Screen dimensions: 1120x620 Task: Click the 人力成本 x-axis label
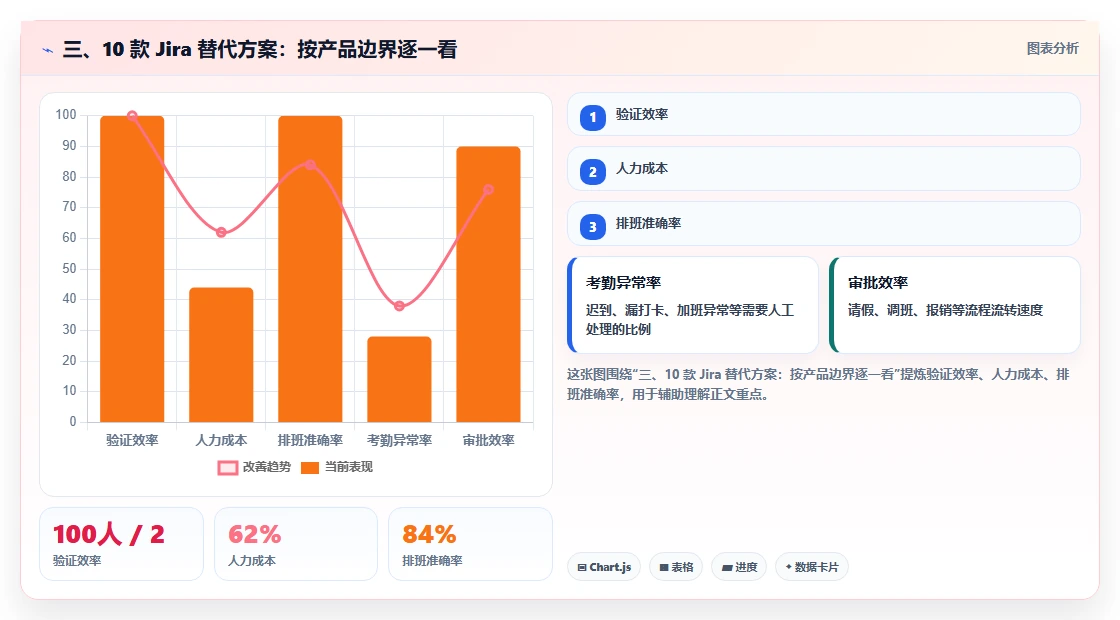tap(221, 441)
